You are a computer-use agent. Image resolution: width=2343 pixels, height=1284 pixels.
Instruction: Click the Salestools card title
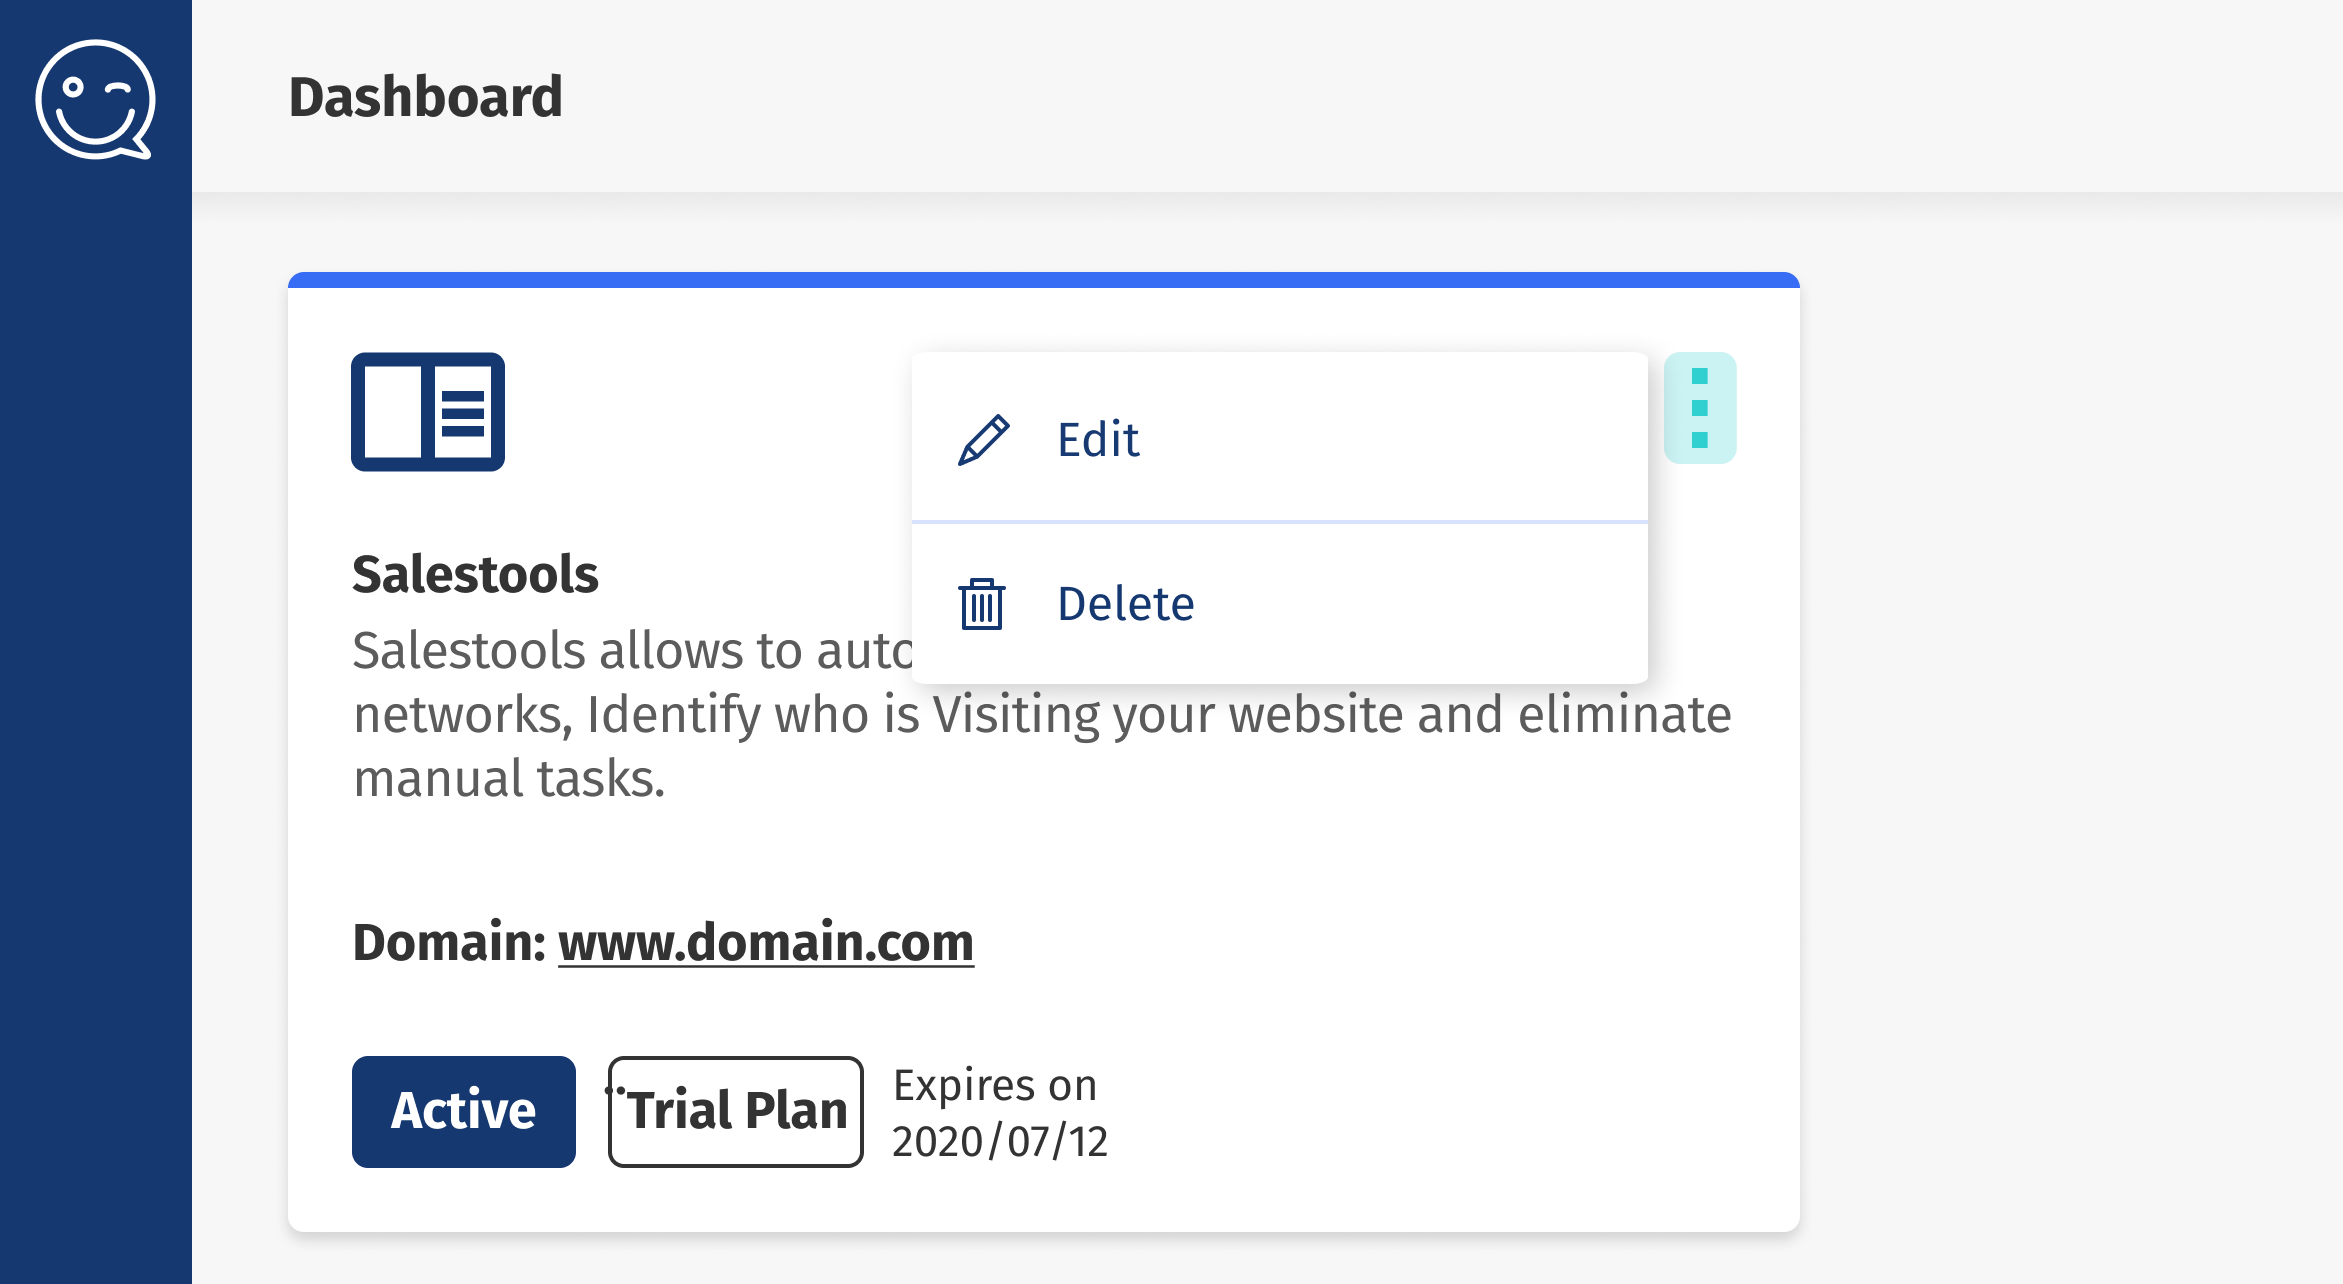475,574
